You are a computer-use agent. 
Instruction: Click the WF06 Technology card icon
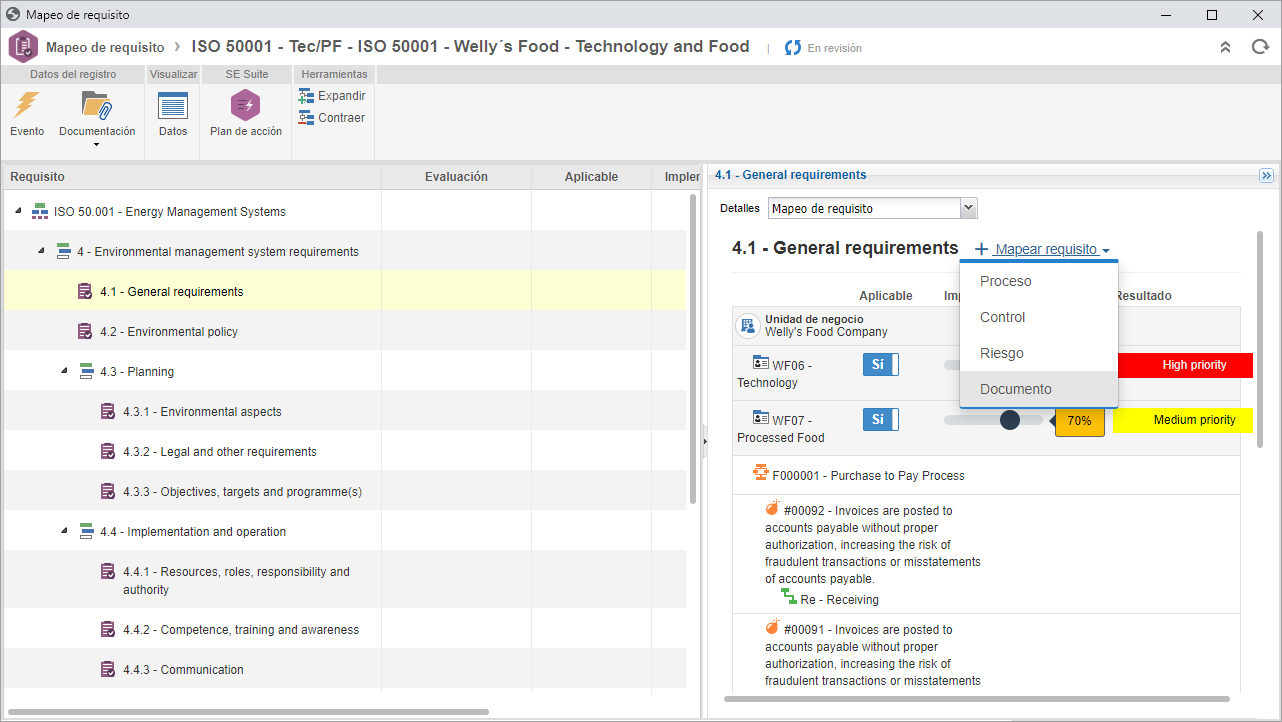tap(761, 364)
